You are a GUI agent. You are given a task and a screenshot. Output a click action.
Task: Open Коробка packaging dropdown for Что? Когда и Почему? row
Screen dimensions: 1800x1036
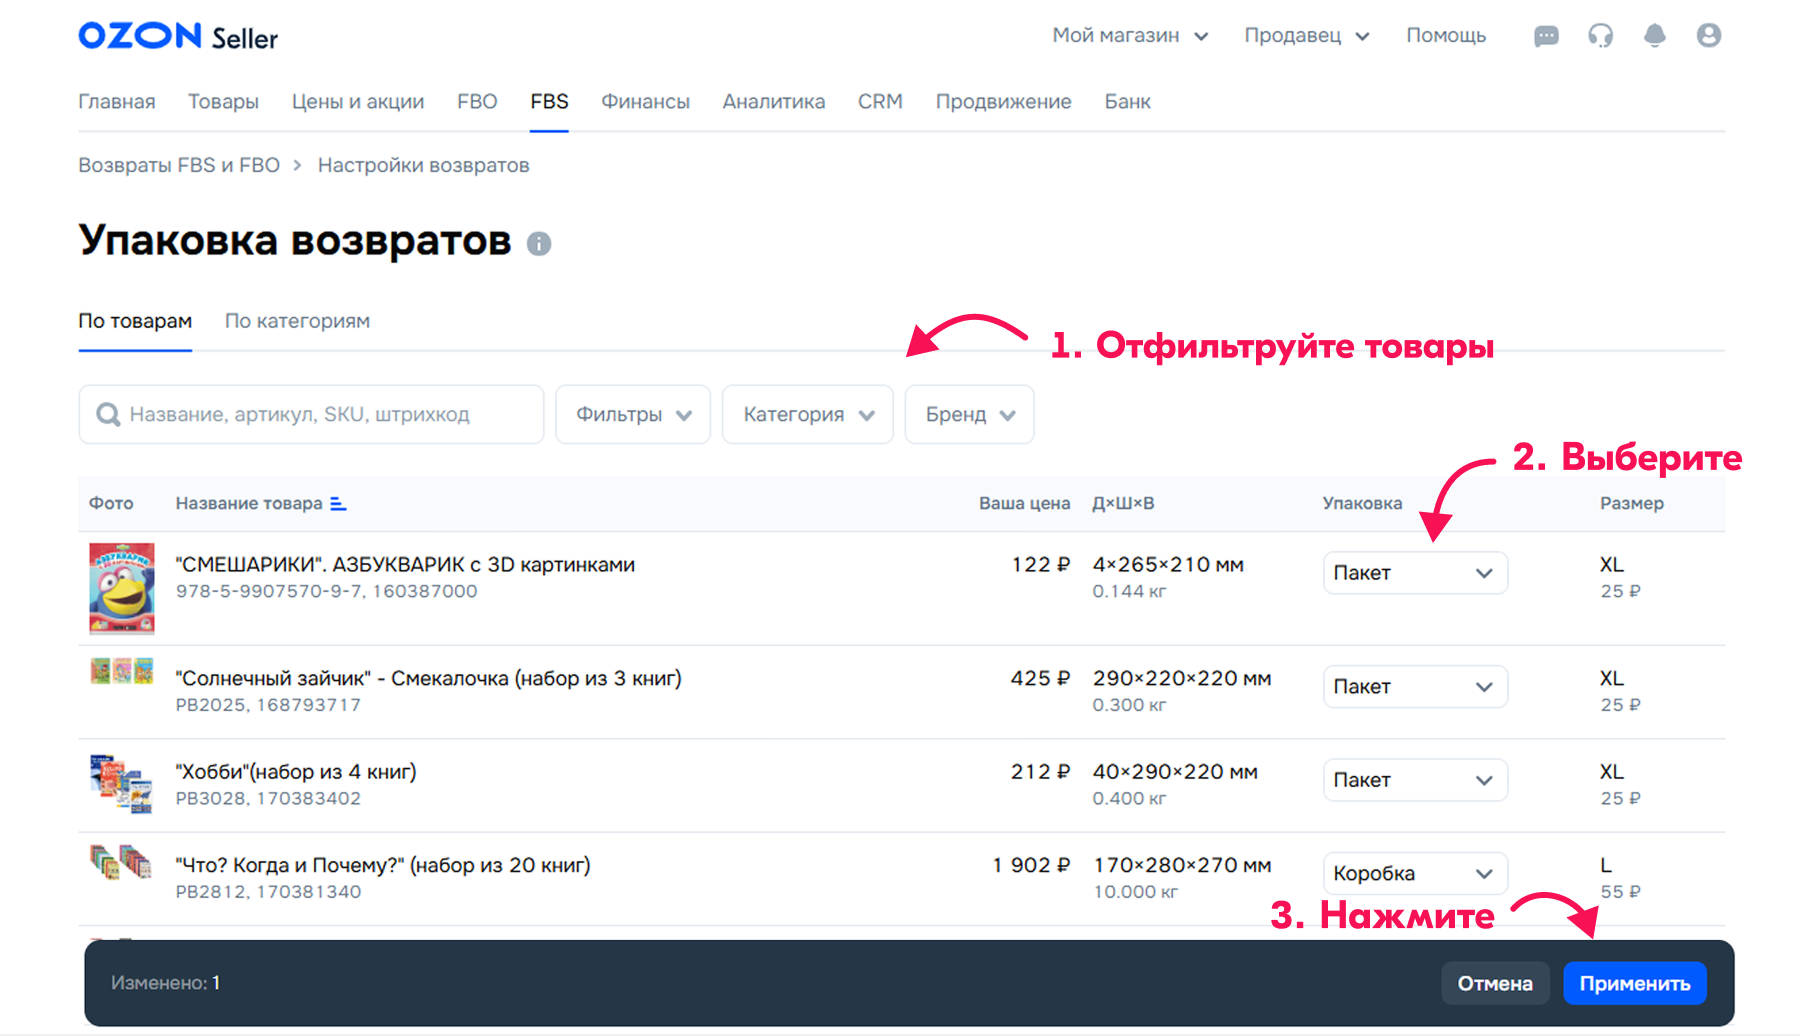coord(1415,873)
